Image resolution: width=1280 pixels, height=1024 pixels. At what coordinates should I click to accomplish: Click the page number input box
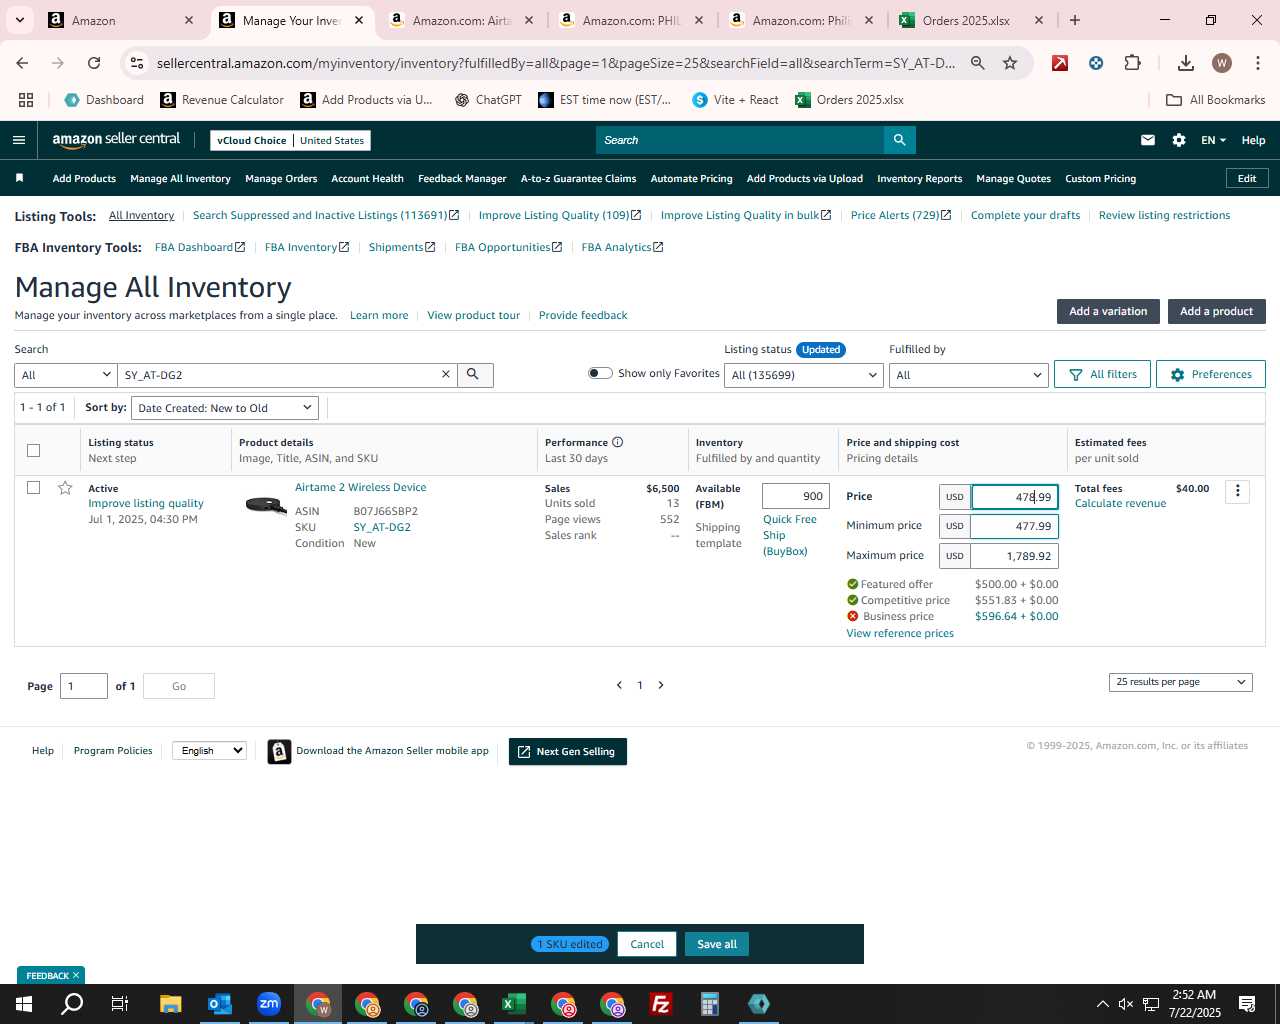coord(84,686)
